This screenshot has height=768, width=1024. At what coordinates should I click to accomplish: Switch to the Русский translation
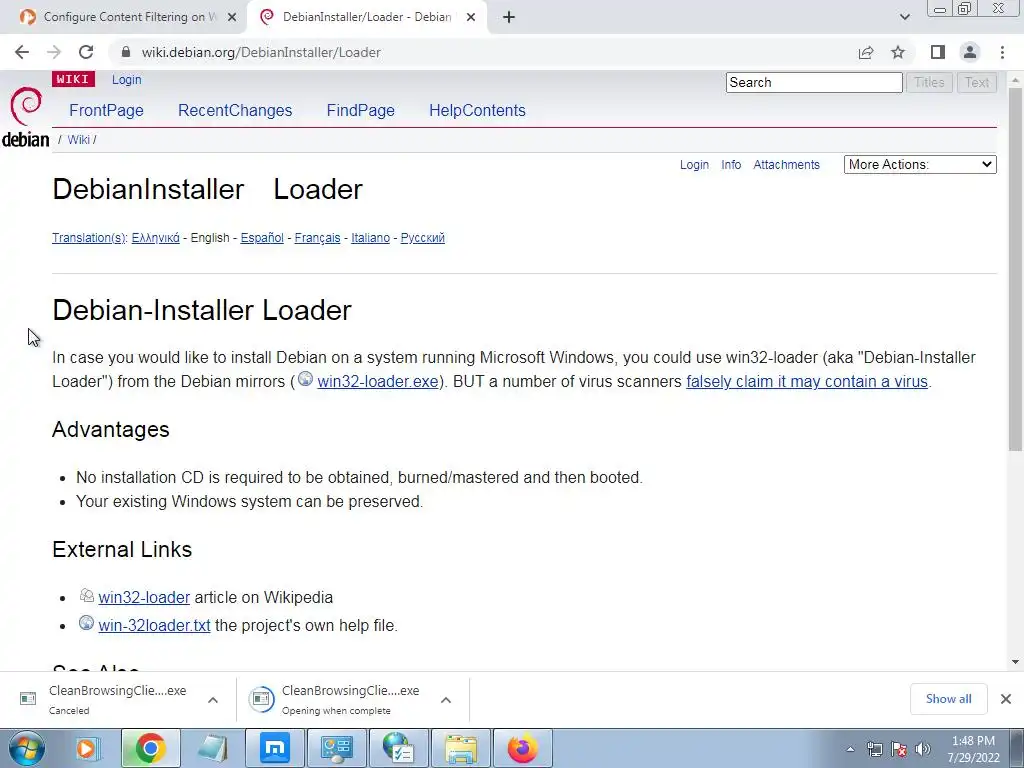click(x=423, y=238)
